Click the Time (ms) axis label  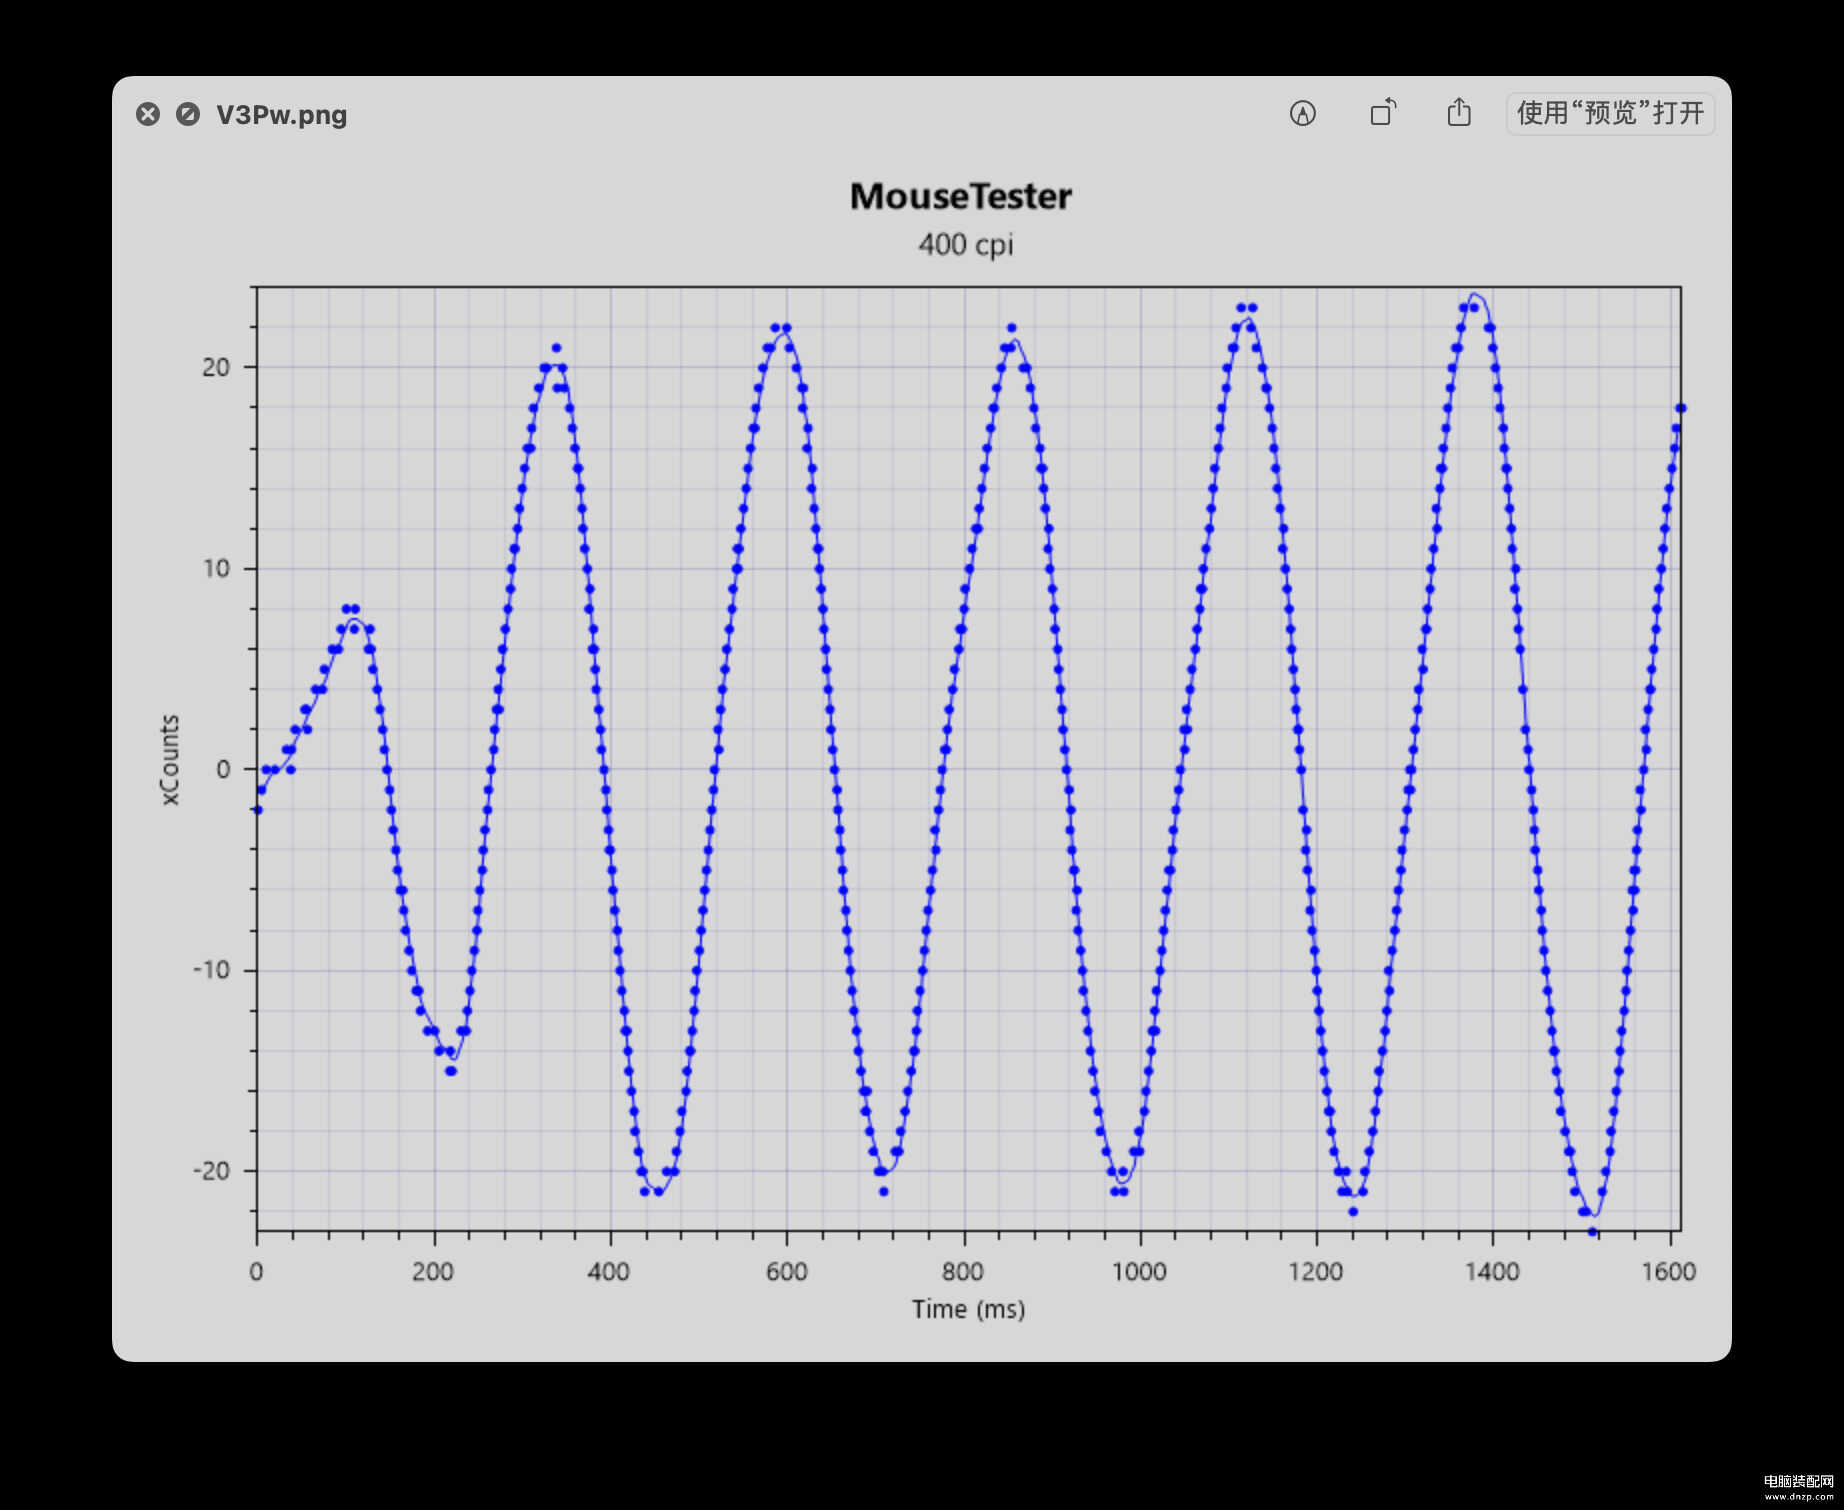(x=968, y=1309)
